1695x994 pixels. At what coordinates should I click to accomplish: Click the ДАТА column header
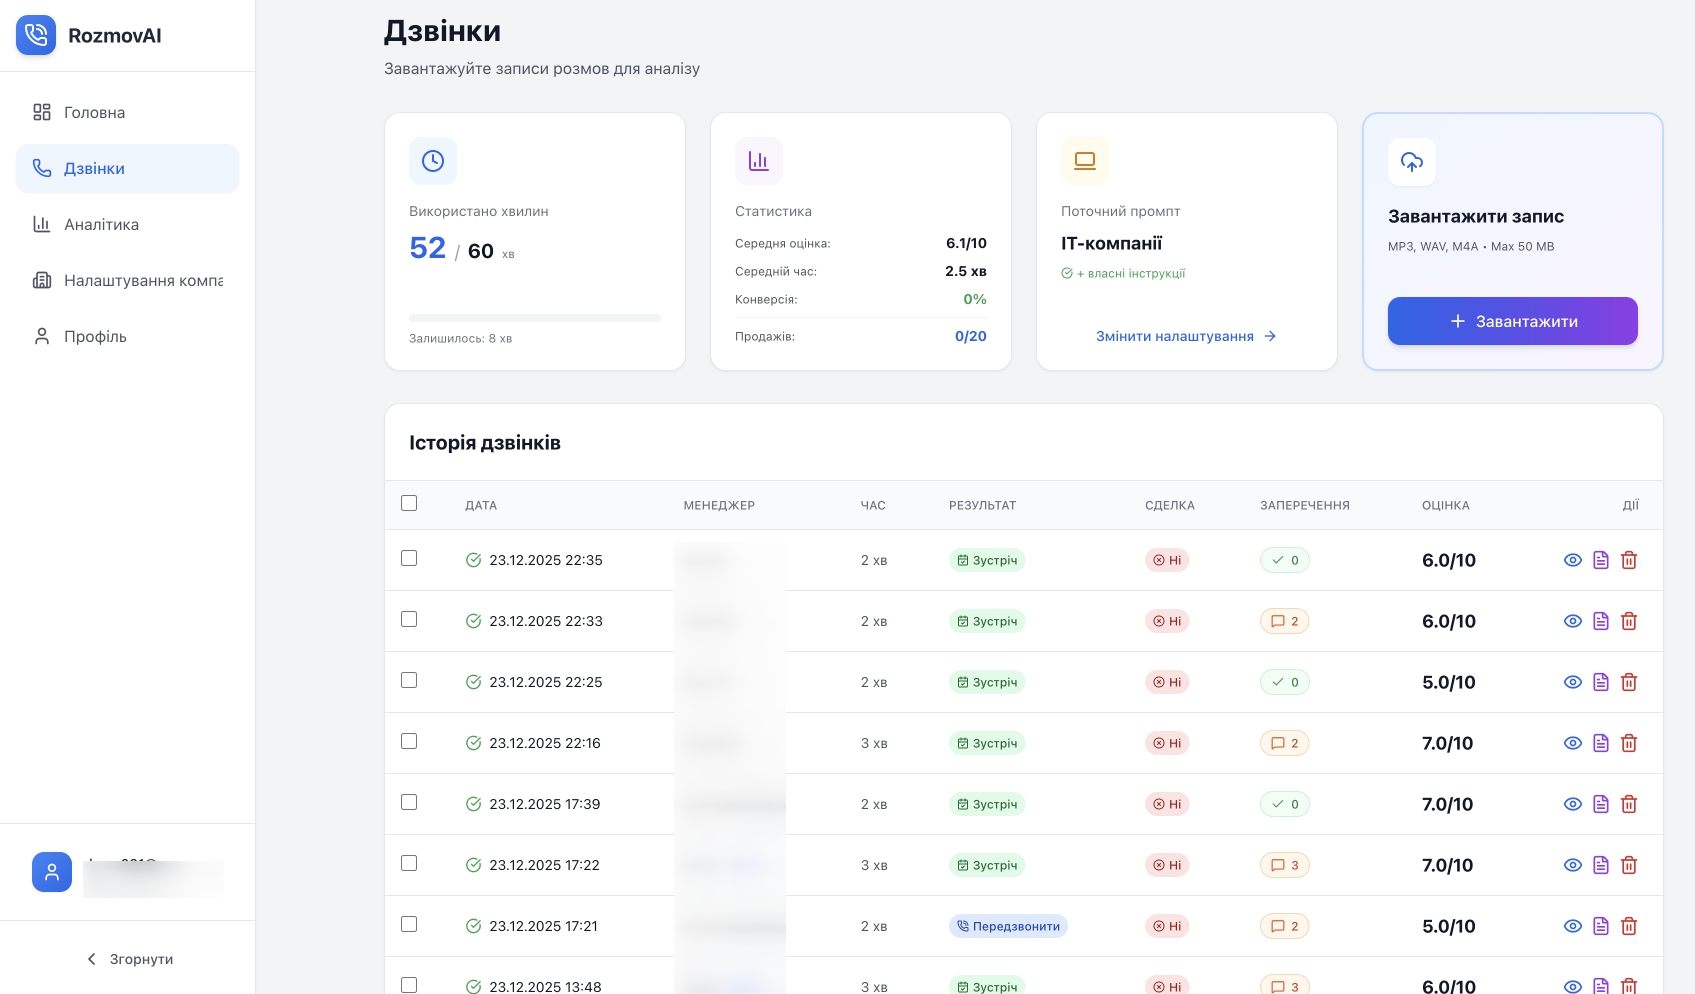[481, 505]
